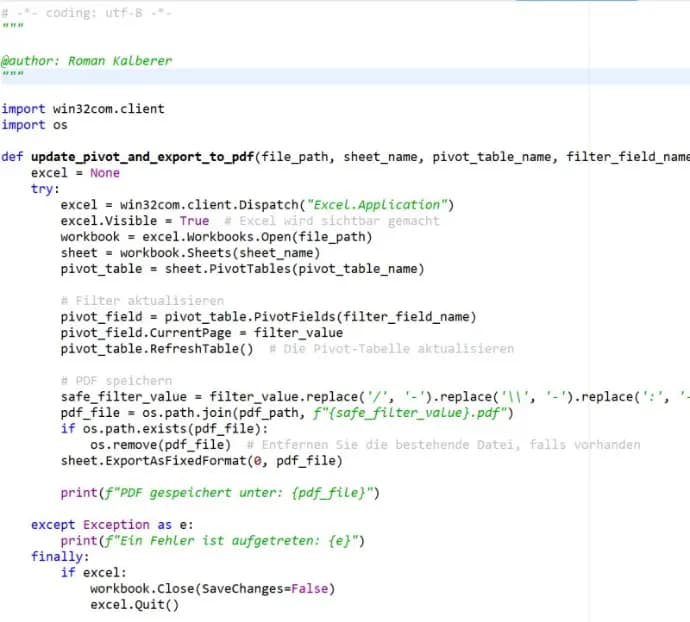Screen dimensions: 690x622
Task: Click the pivot_field.CurrentPage assignment line
Action: point(201,333)
